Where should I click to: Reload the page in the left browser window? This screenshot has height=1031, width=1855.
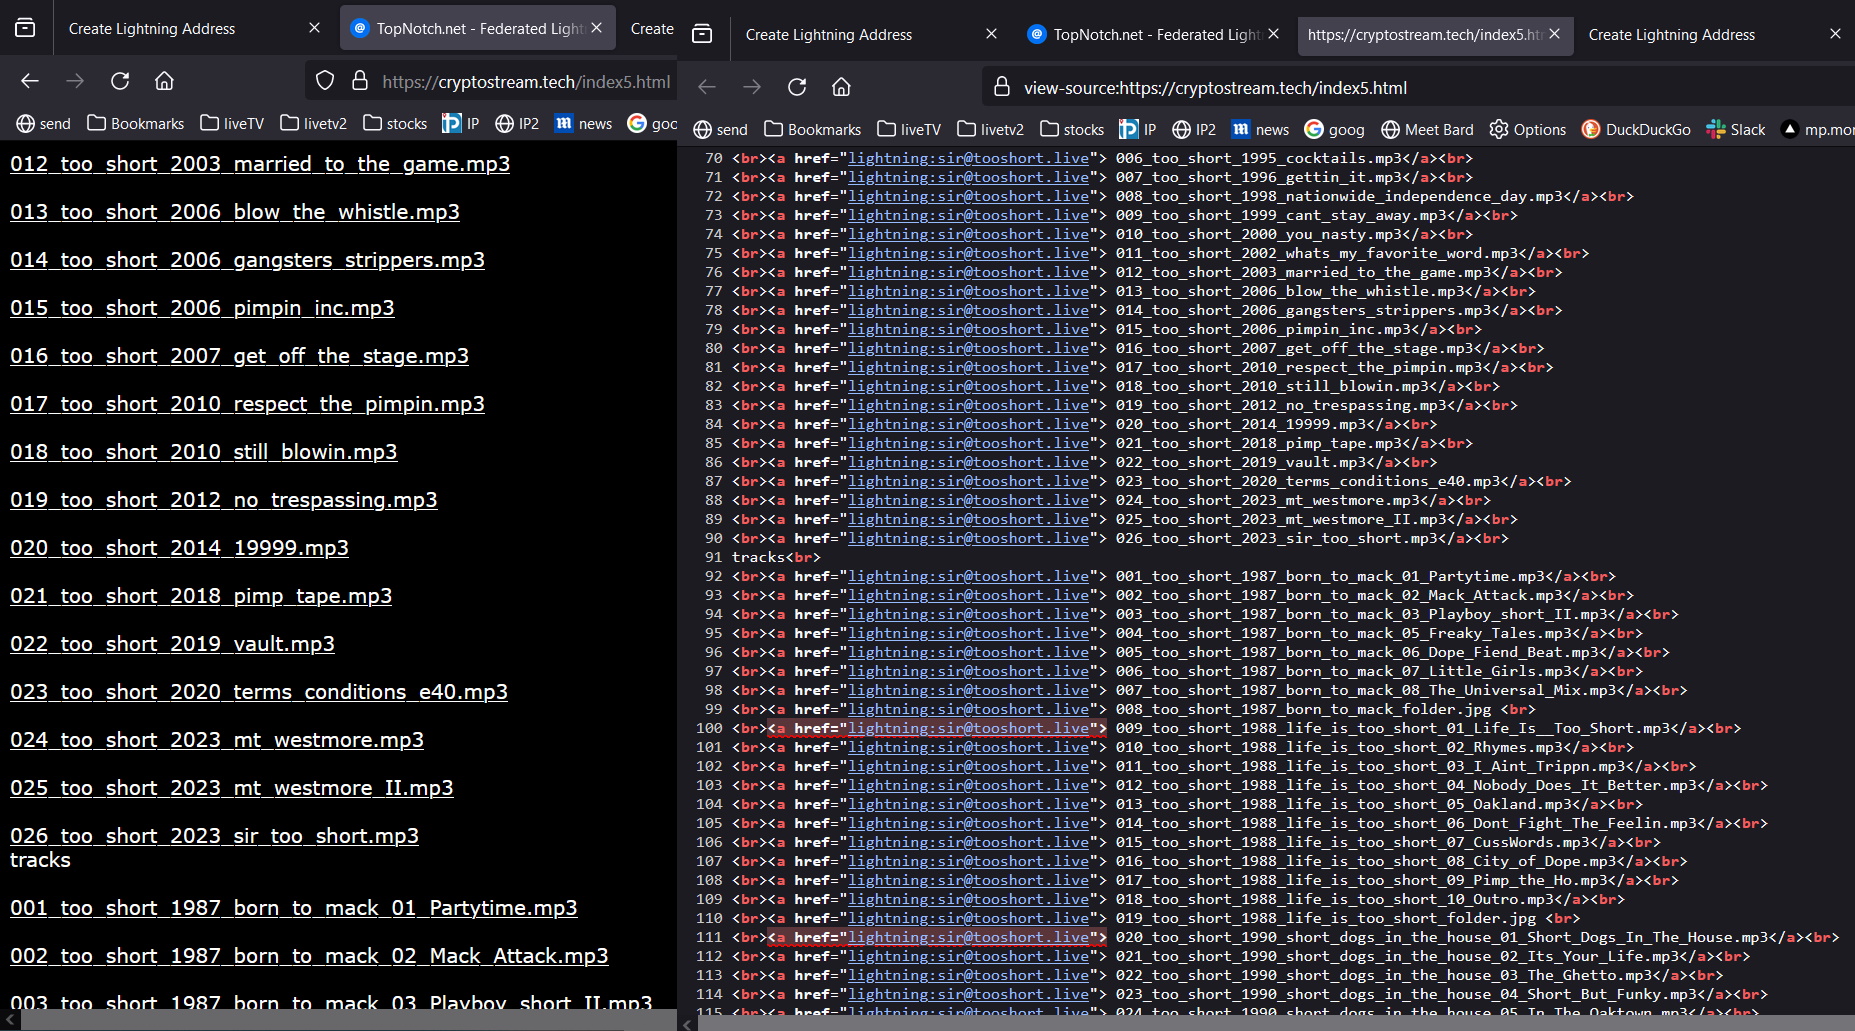pyautogui.click(x=120, y=81)
